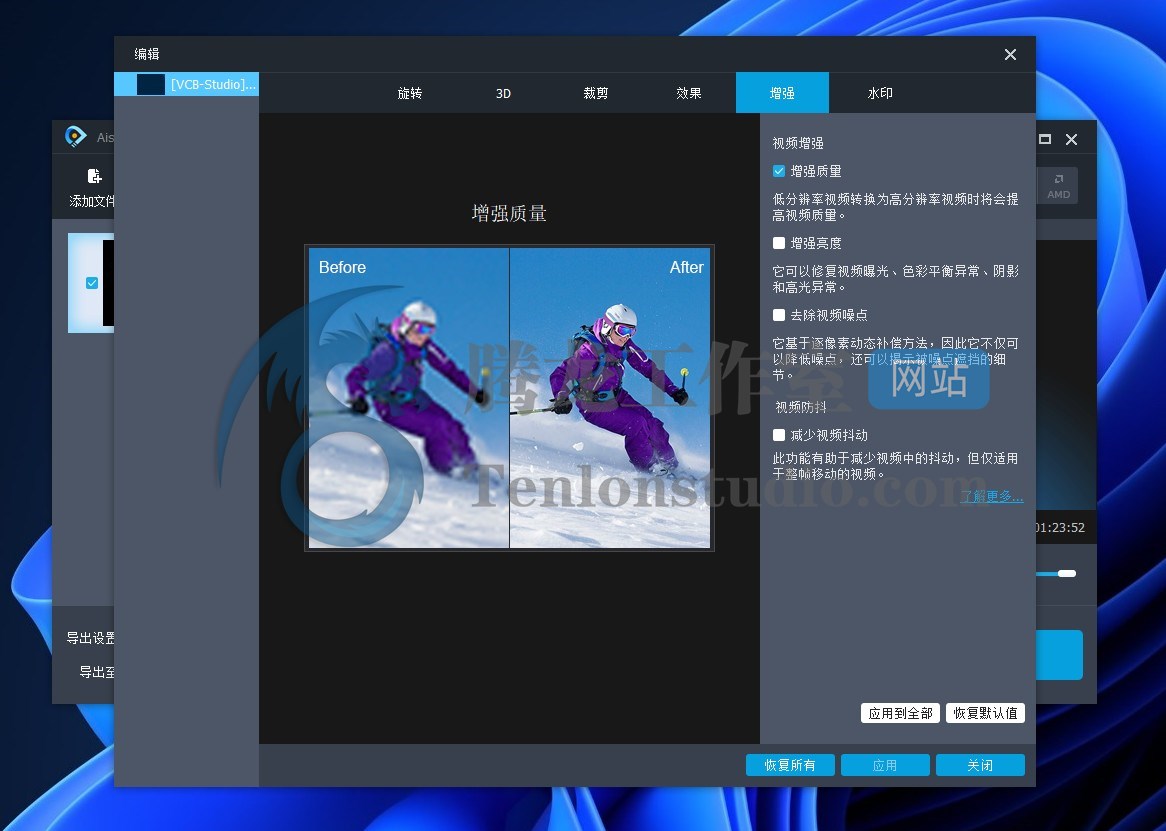Click the add file icon in the main window
Viewport: 1166px width, 831px height.
(94, 176)
